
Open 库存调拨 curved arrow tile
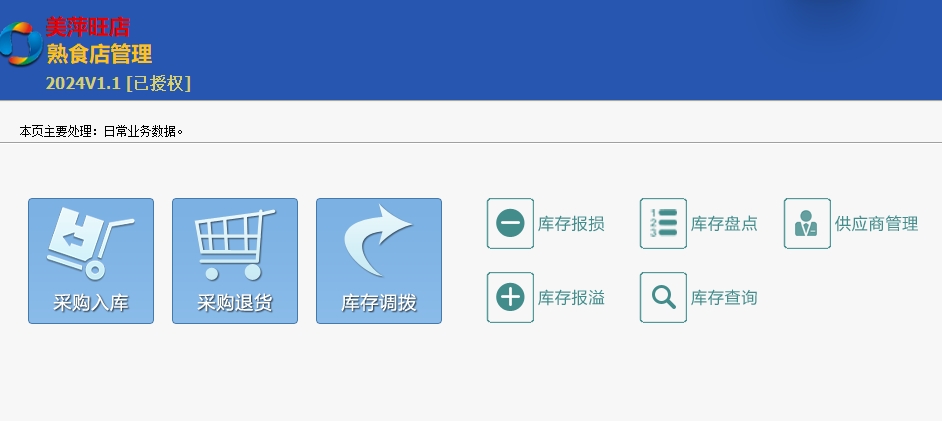[379, 261]
